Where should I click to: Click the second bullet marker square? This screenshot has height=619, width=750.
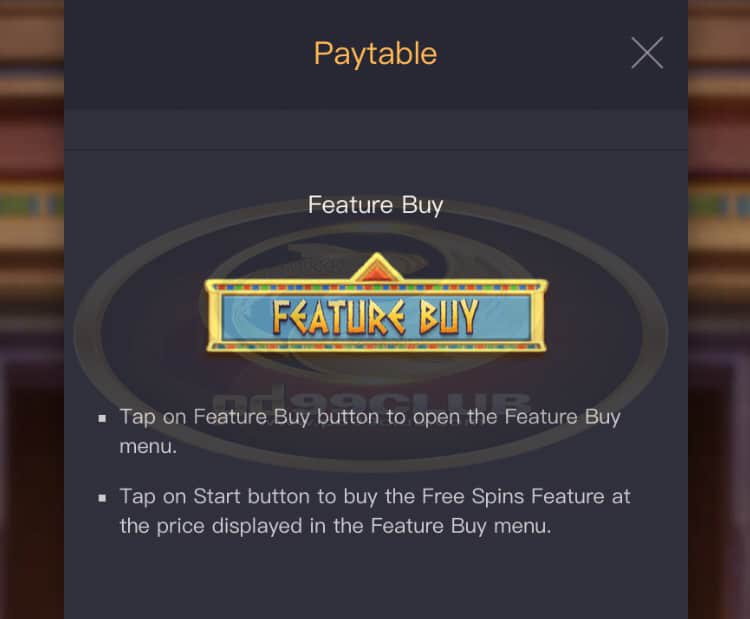102,498
